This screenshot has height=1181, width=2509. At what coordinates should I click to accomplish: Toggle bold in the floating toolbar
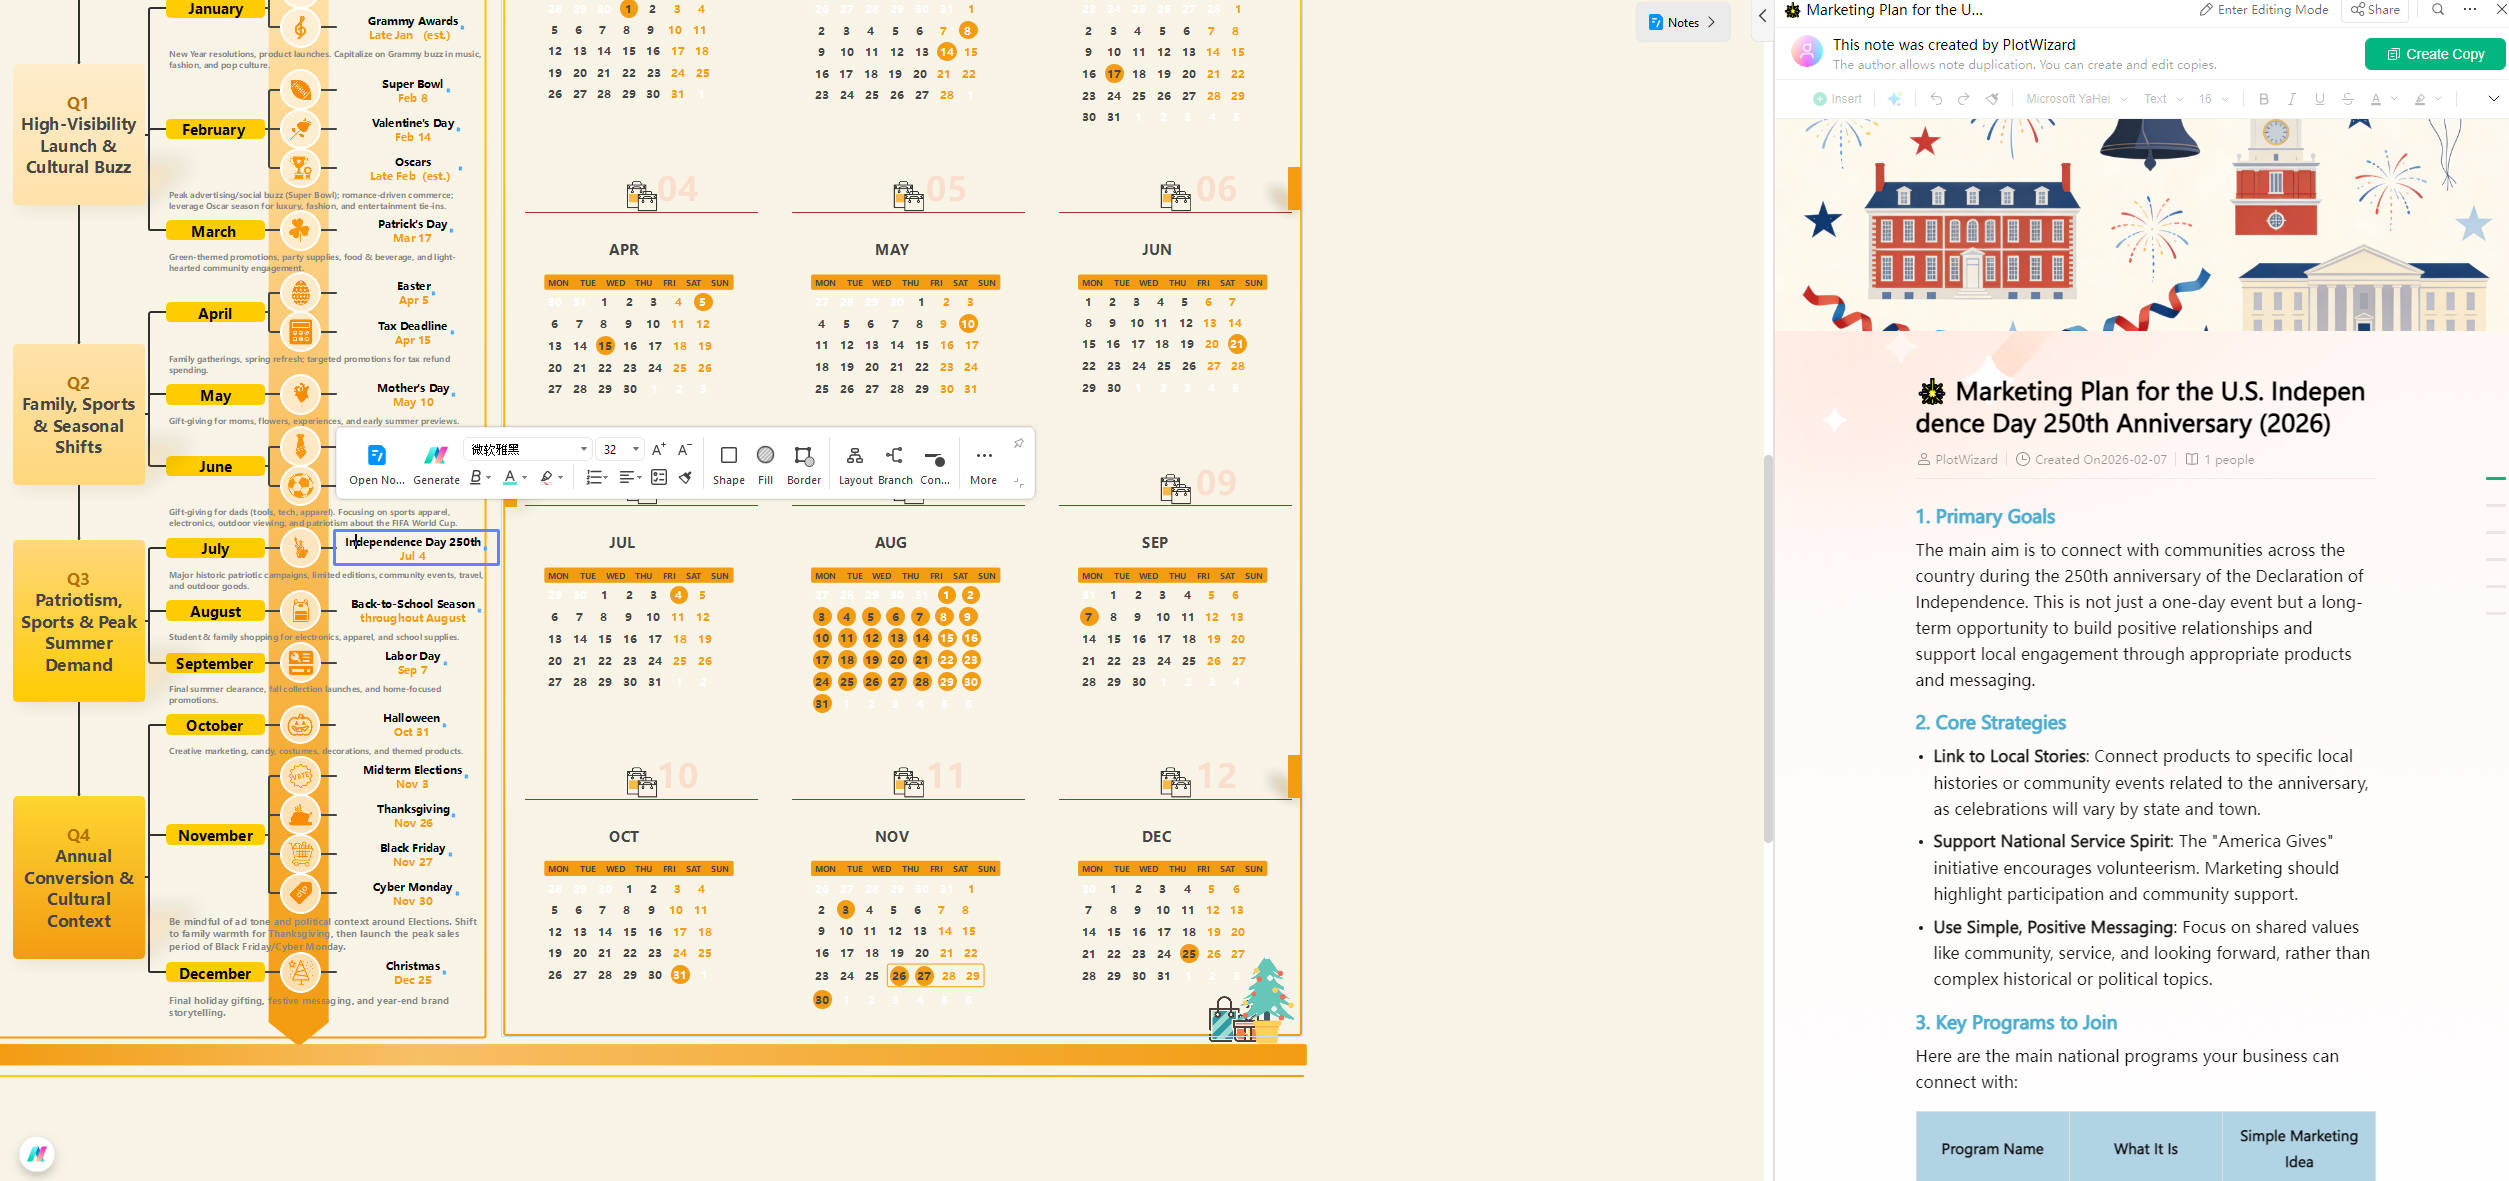476,478
